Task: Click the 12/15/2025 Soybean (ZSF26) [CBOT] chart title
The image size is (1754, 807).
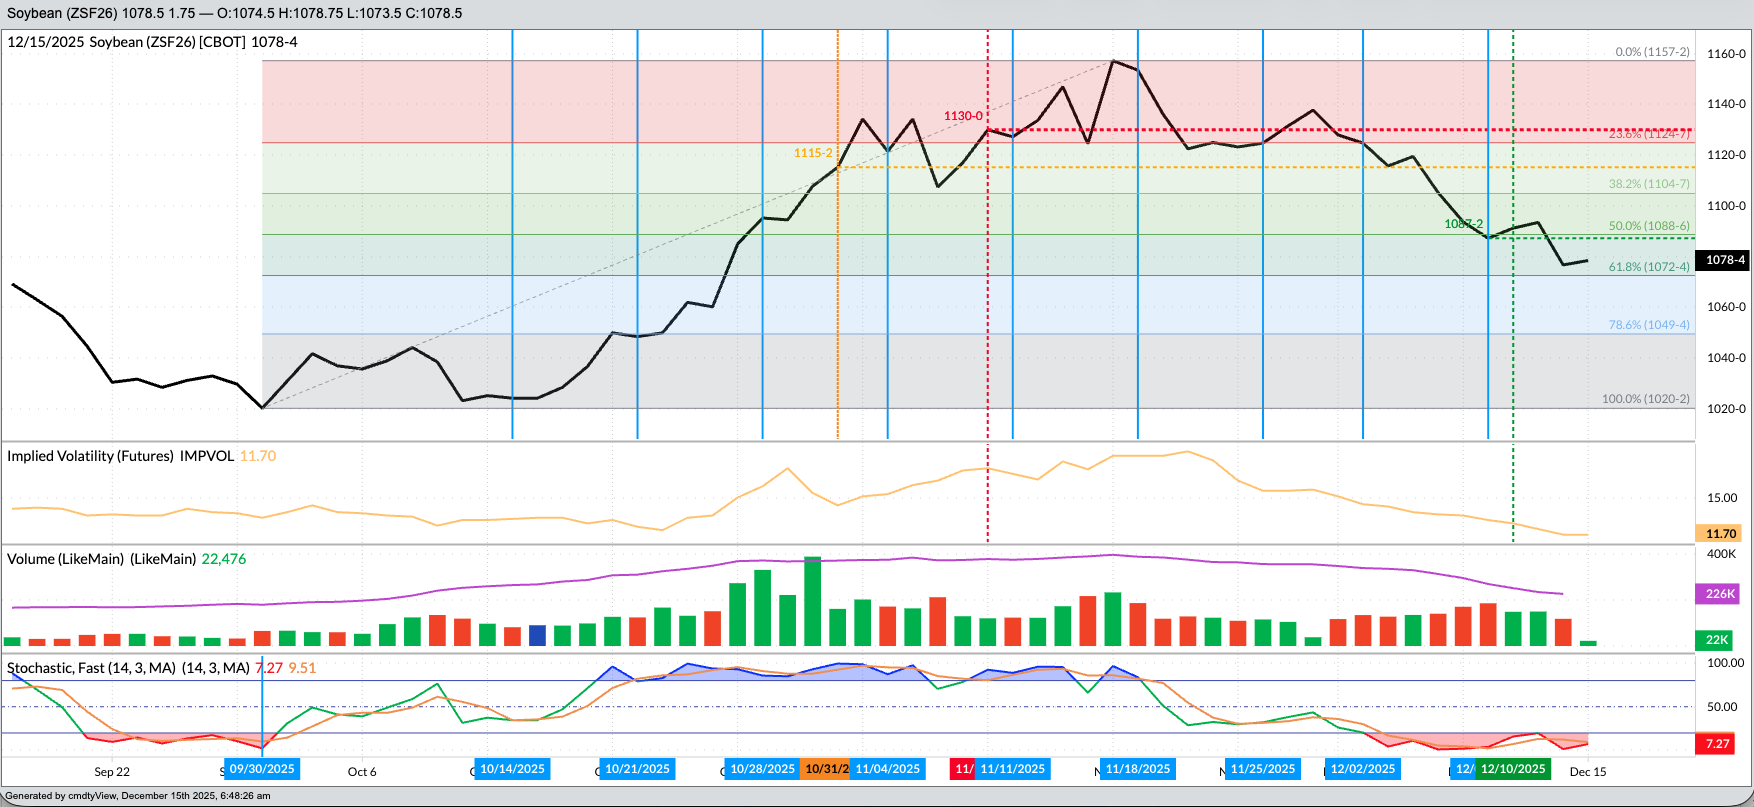Action: click(152, 42)
